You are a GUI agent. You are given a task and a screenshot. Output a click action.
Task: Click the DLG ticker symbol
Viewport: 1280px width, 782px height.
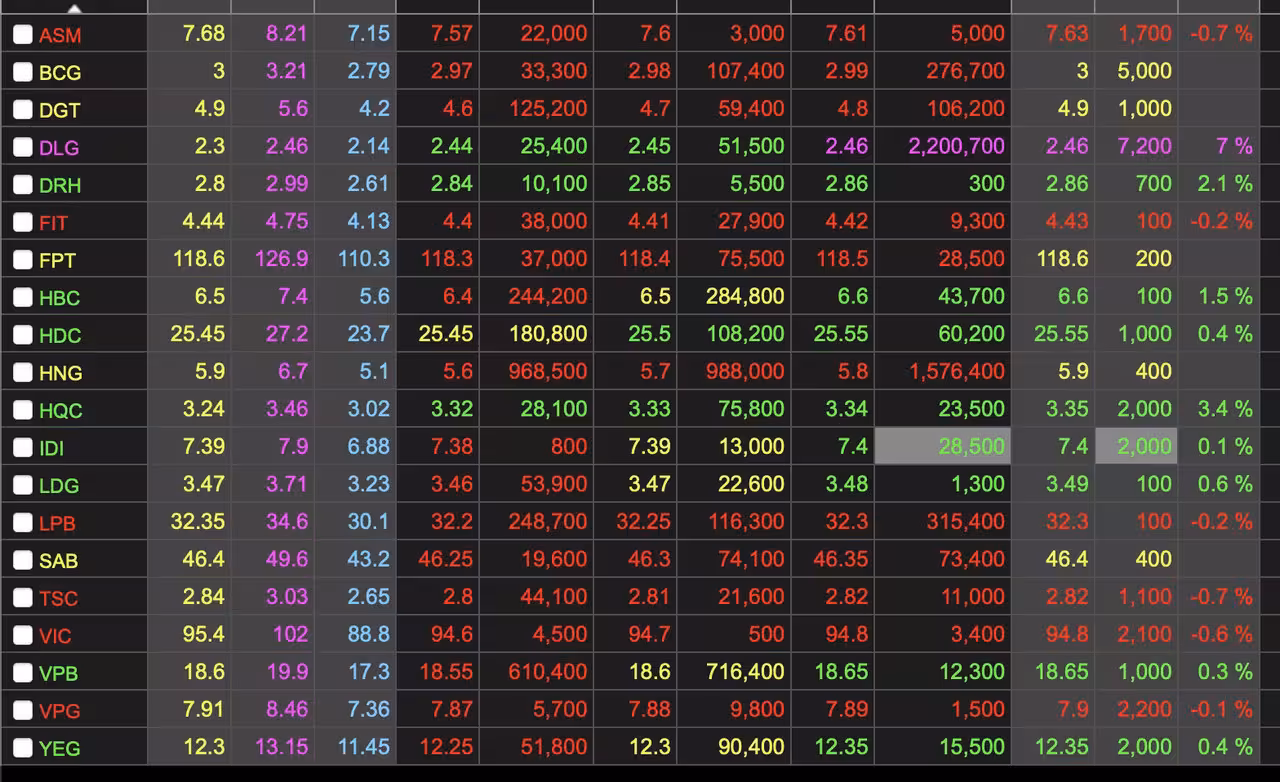tap(59, 148)
